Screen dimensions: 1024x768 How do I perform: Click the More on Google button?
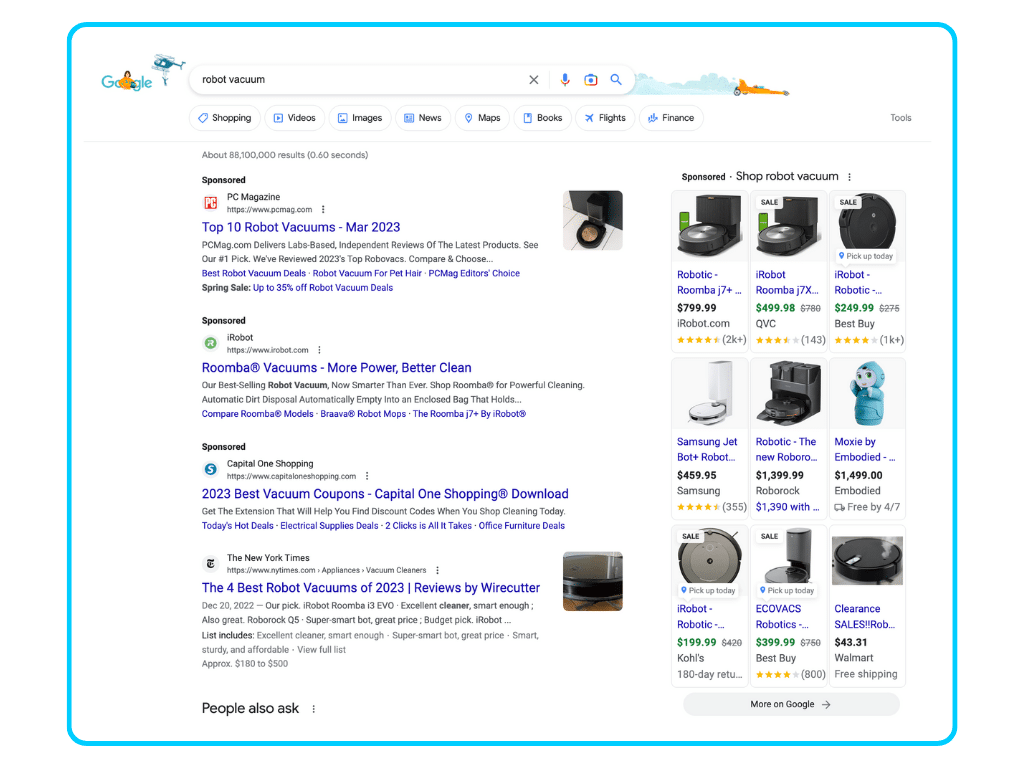tap(791, 704)
